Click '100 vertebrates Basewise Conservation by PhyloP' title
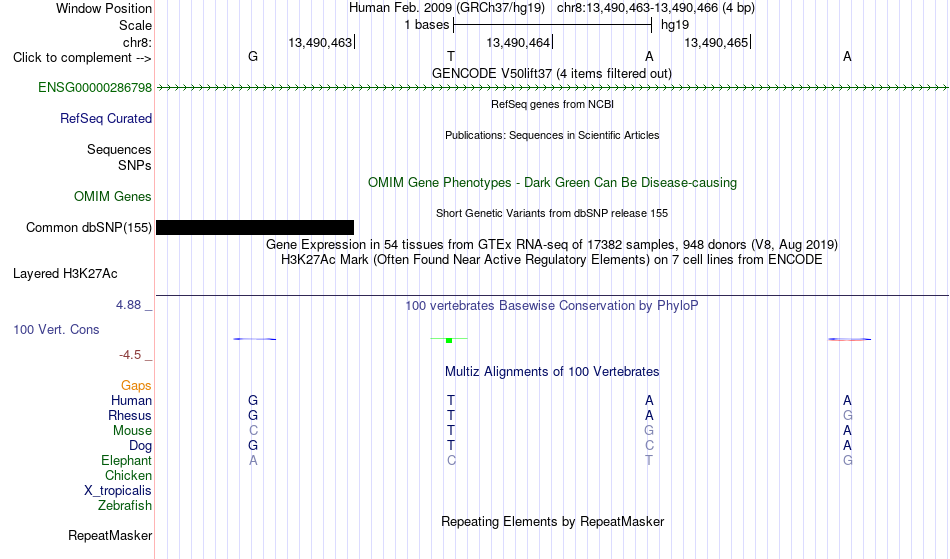Viewport: 950px width, 559px height. click(552, 306)
